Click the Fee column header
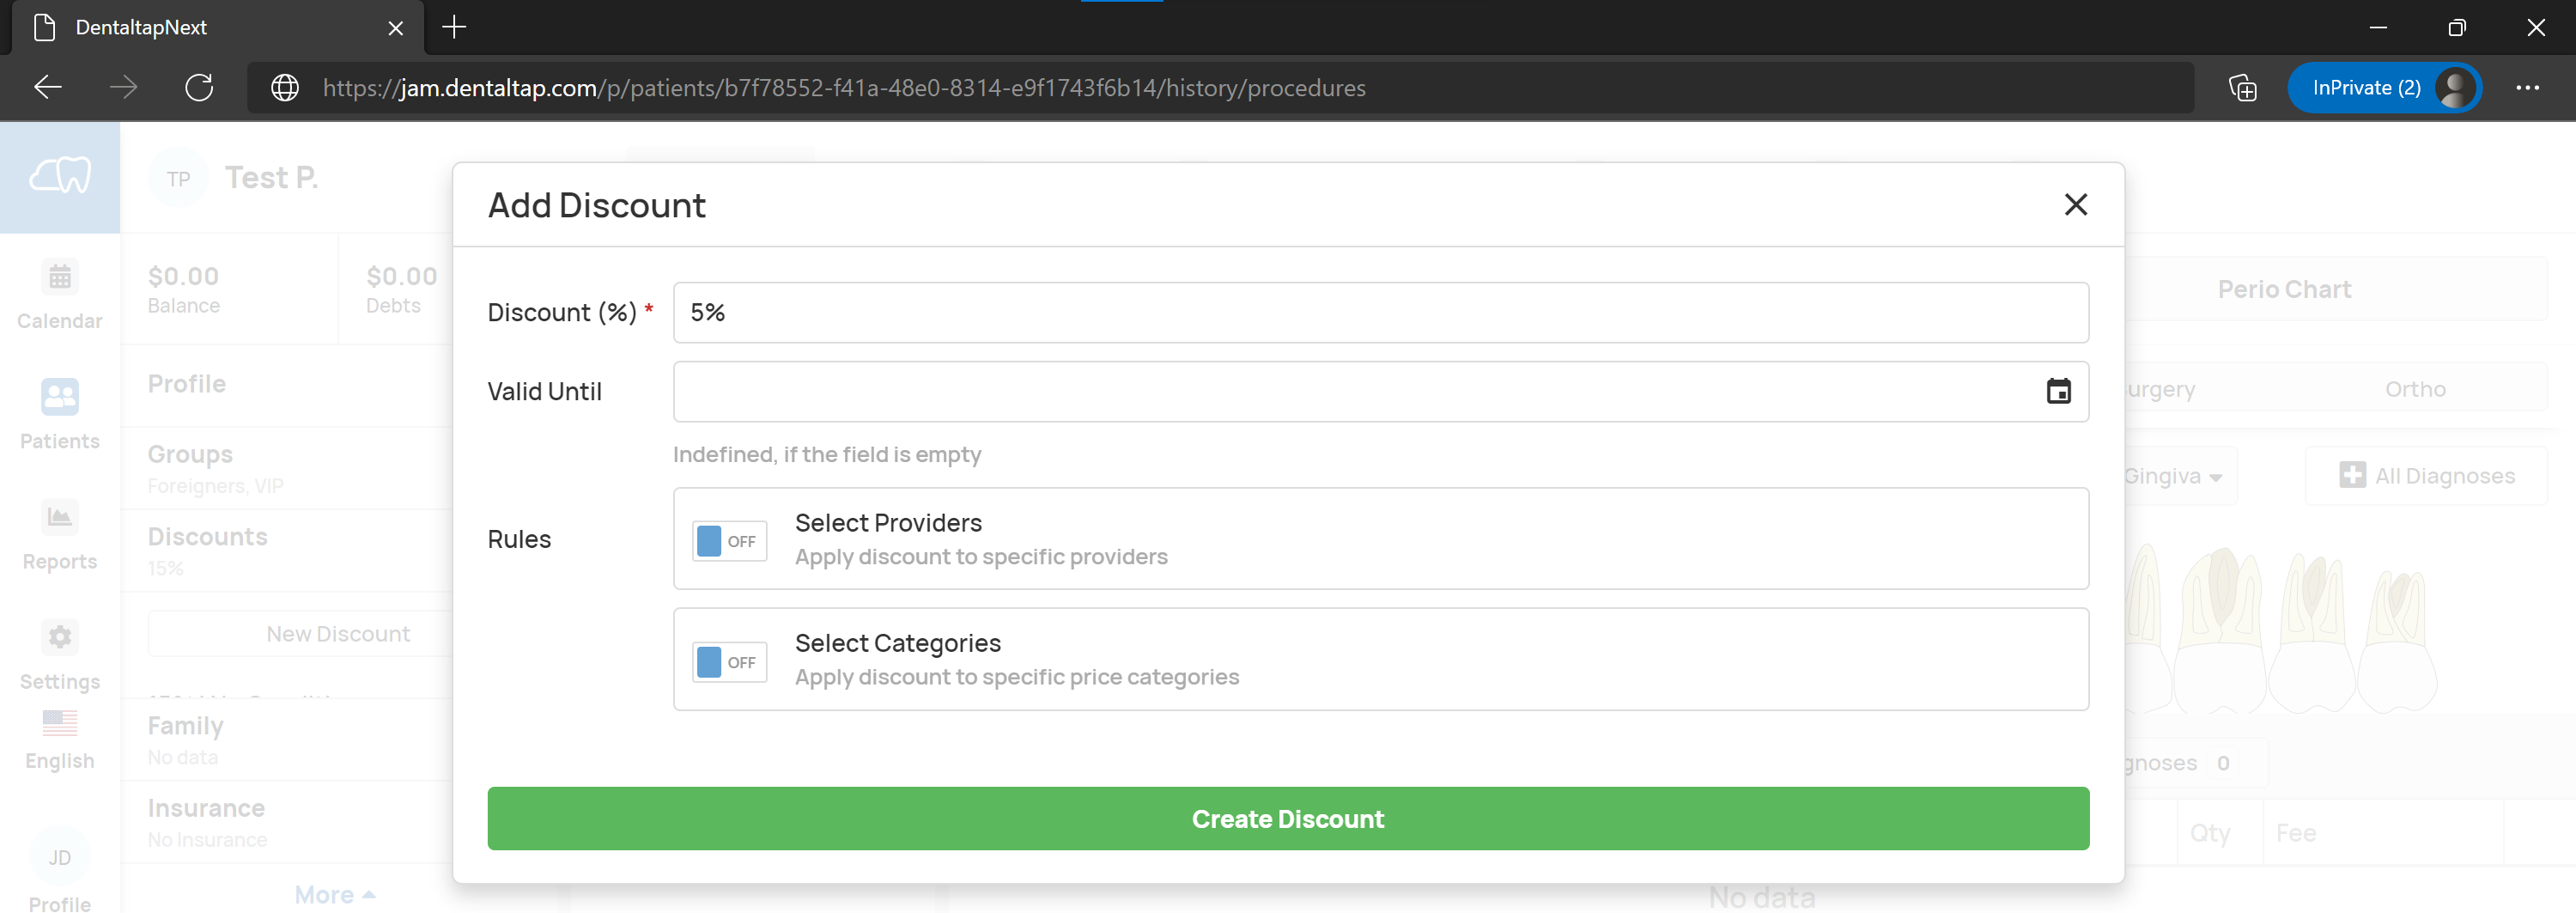This screenshot has width=2576, height=913. click(x=2295, y=833)
